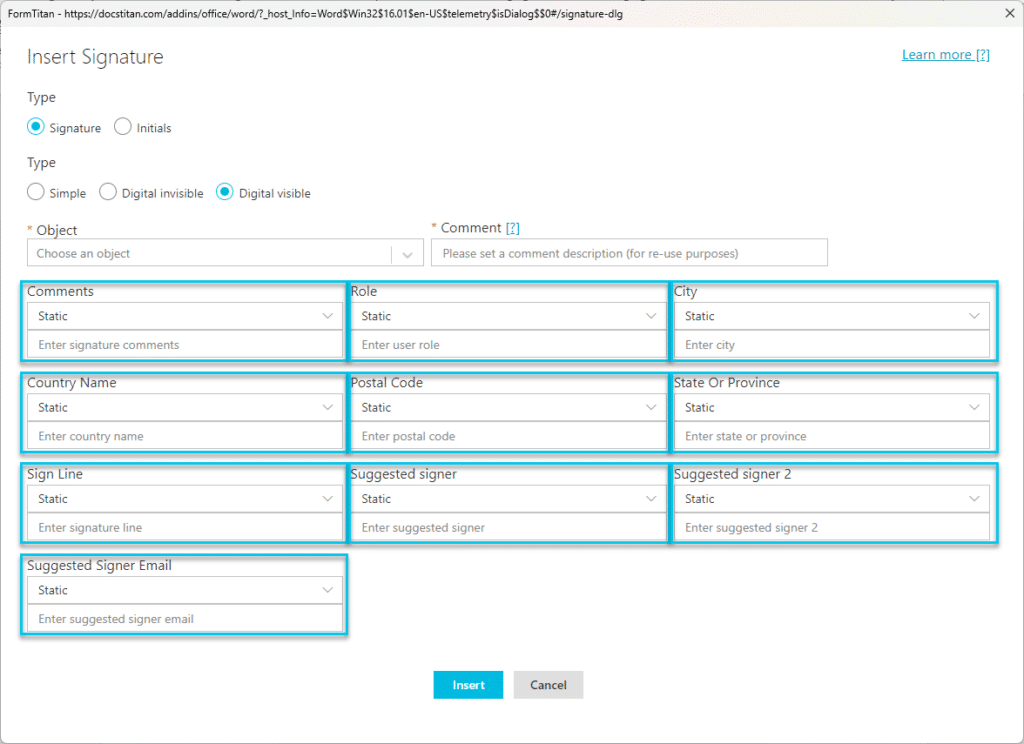The image size is (1024, 744).
Task: Expand the Comments Static dropdown
Action: click(184, 316)
